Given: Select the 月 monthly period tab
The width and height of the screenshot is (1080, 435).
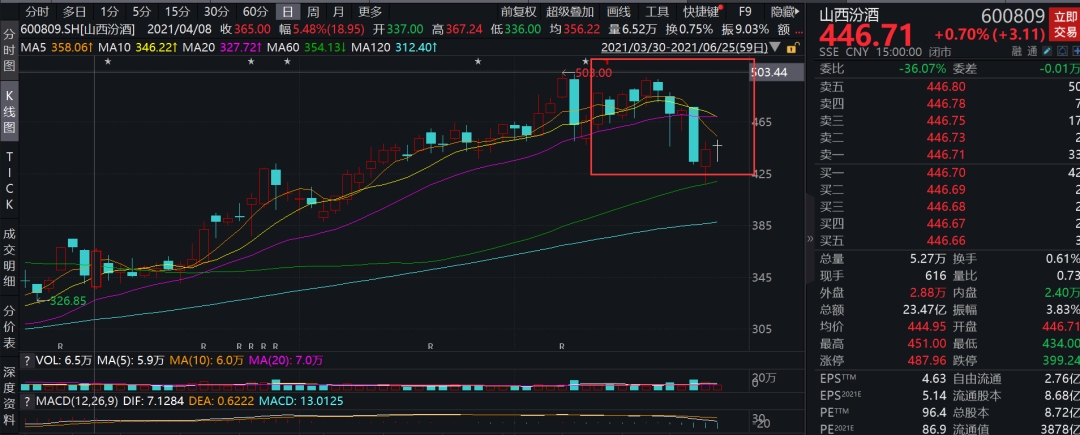Looking at the screenshot, I should [x=338, y=11].
